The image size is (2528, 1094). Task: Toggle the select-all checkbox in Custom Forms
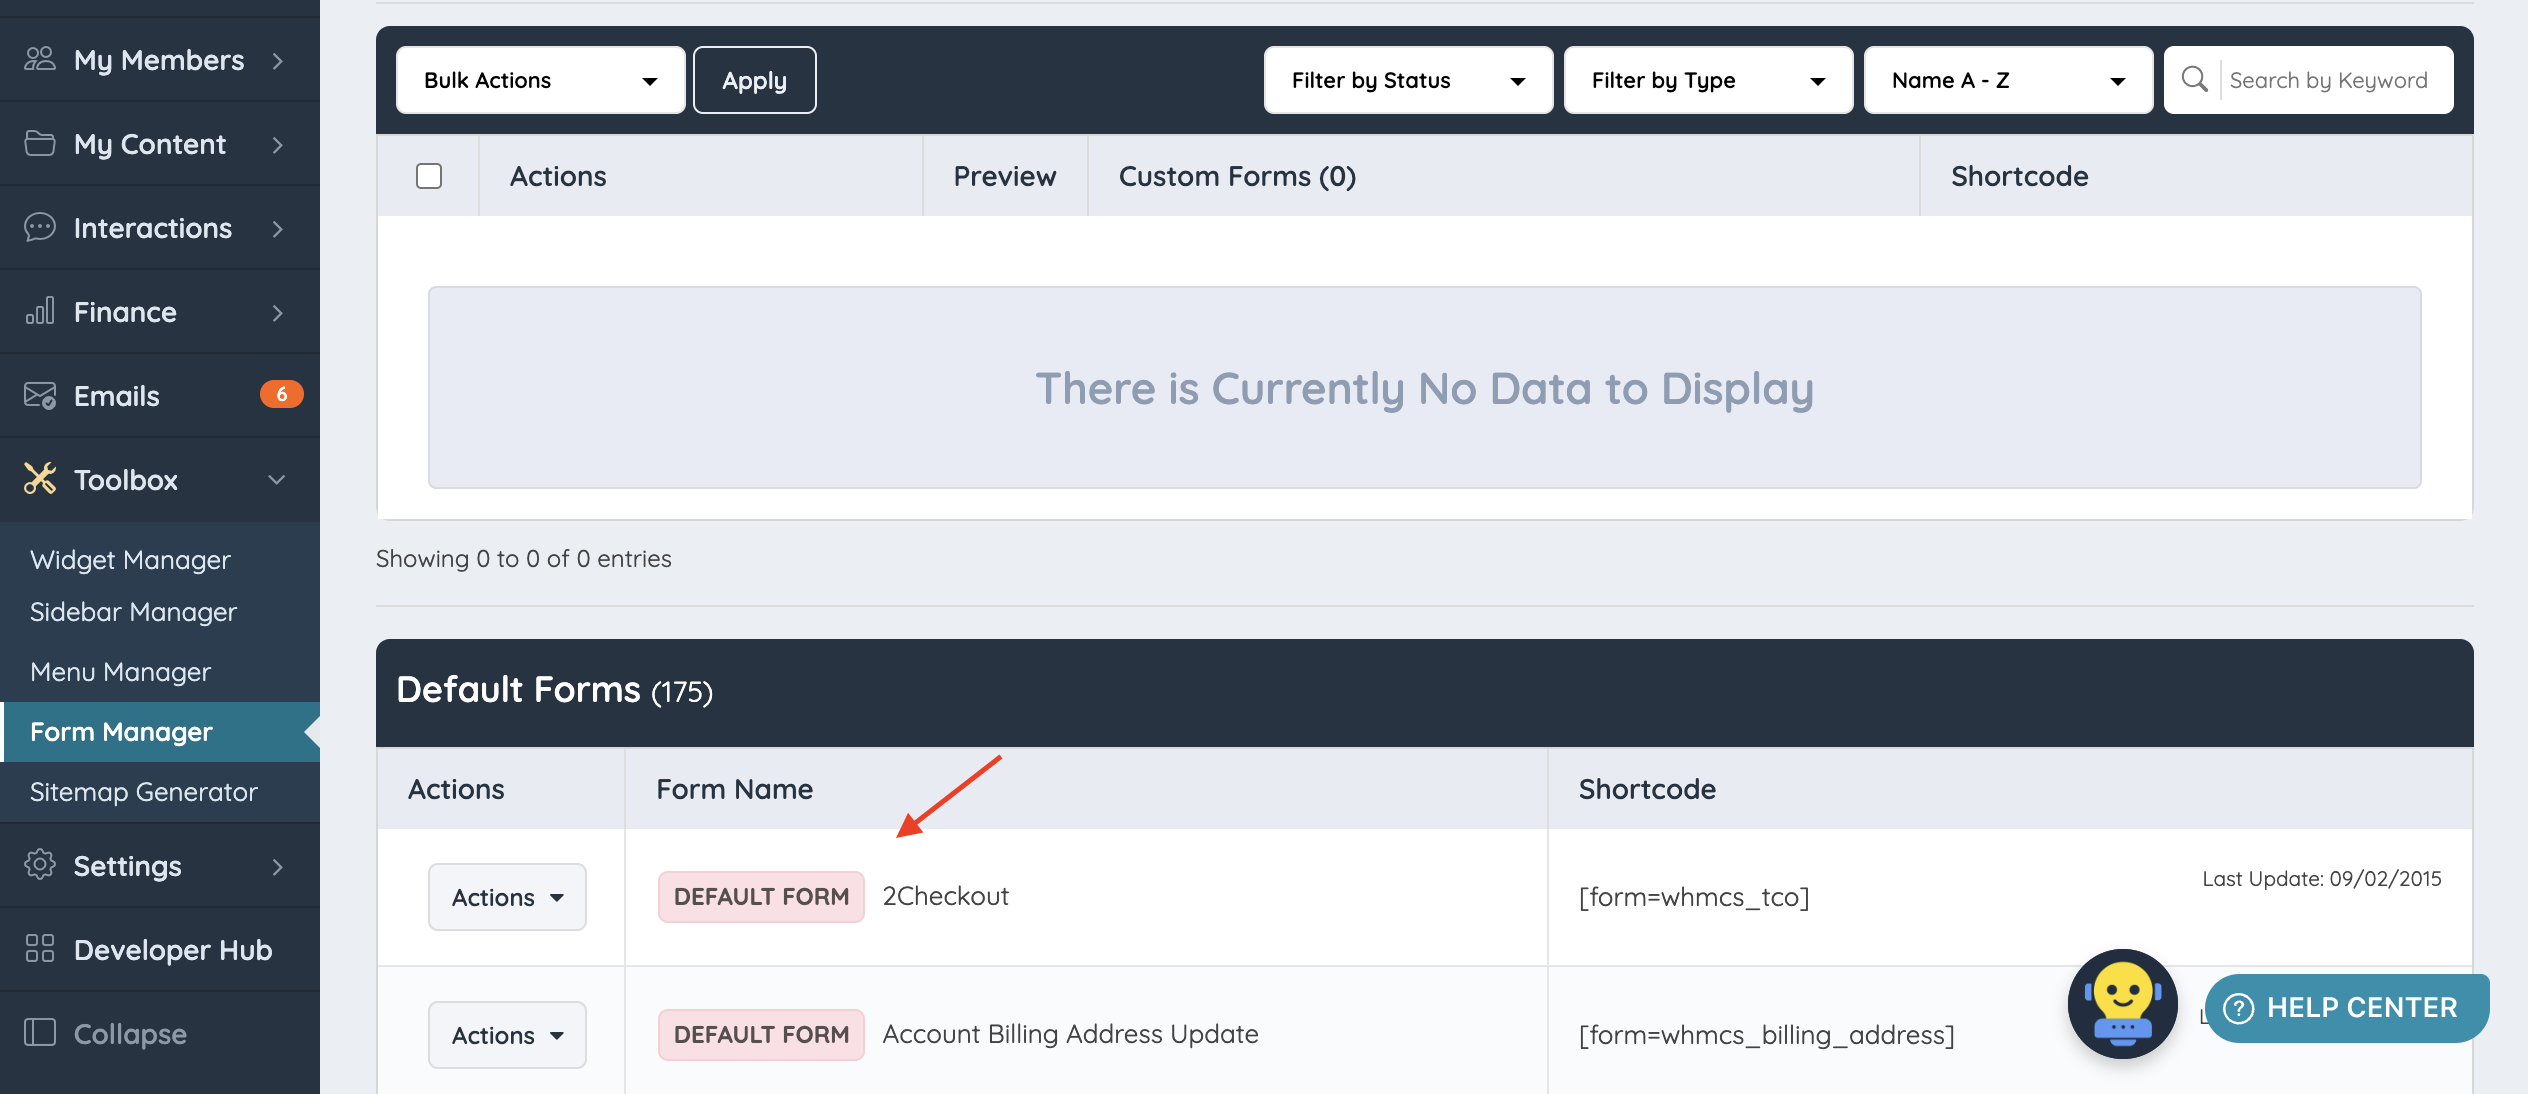click(x=429, y=176)
